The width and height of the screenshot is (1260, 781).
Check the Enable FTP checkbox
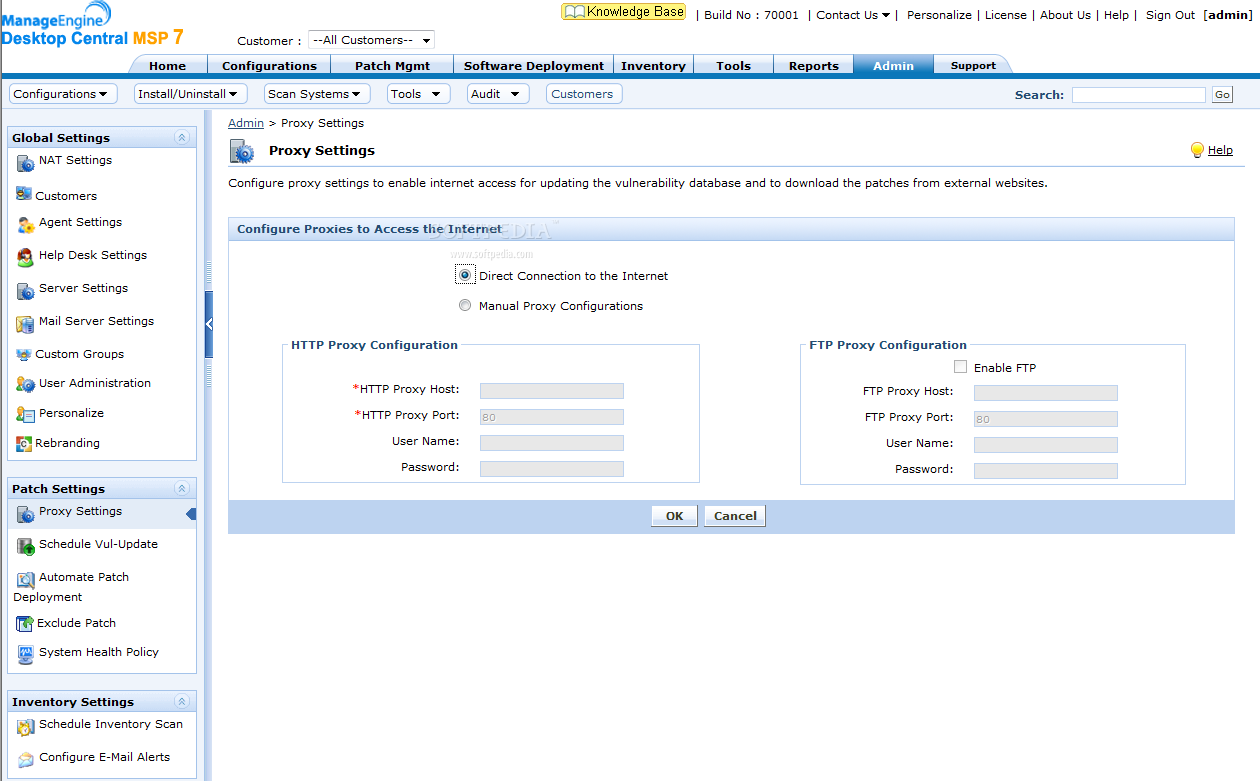pyautogui.click(x=961, y=367)
